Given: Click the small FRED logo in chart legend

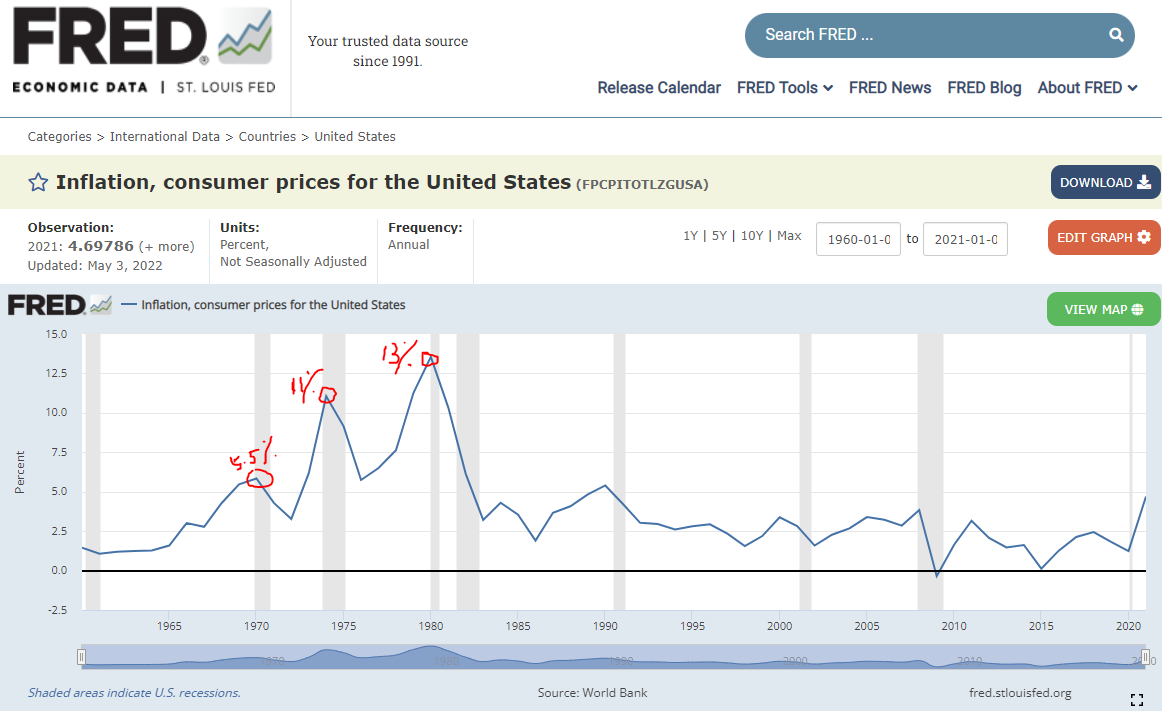Looking at the screenshot, I should click(x=59, y=305).
